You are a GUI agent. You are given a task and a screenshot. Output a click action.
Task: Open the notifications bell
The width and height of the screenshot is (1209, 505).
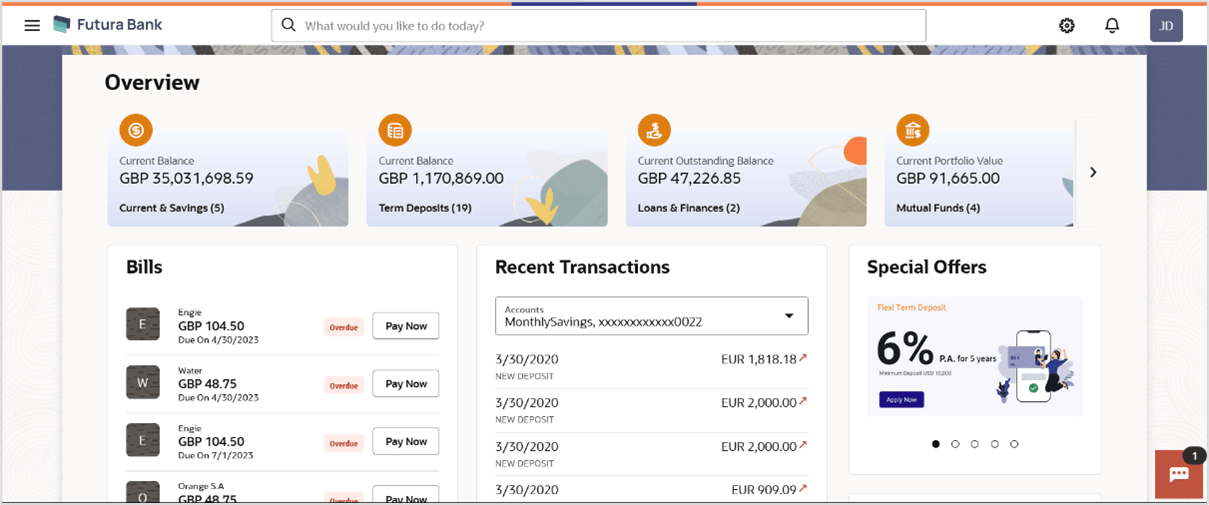(1112, 26)
